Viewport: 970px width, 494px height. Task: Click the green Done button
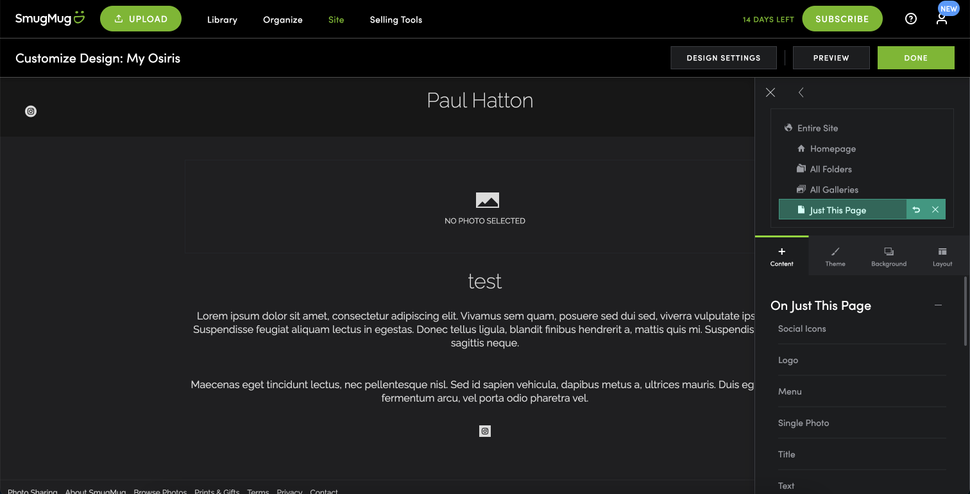point(916,57)
